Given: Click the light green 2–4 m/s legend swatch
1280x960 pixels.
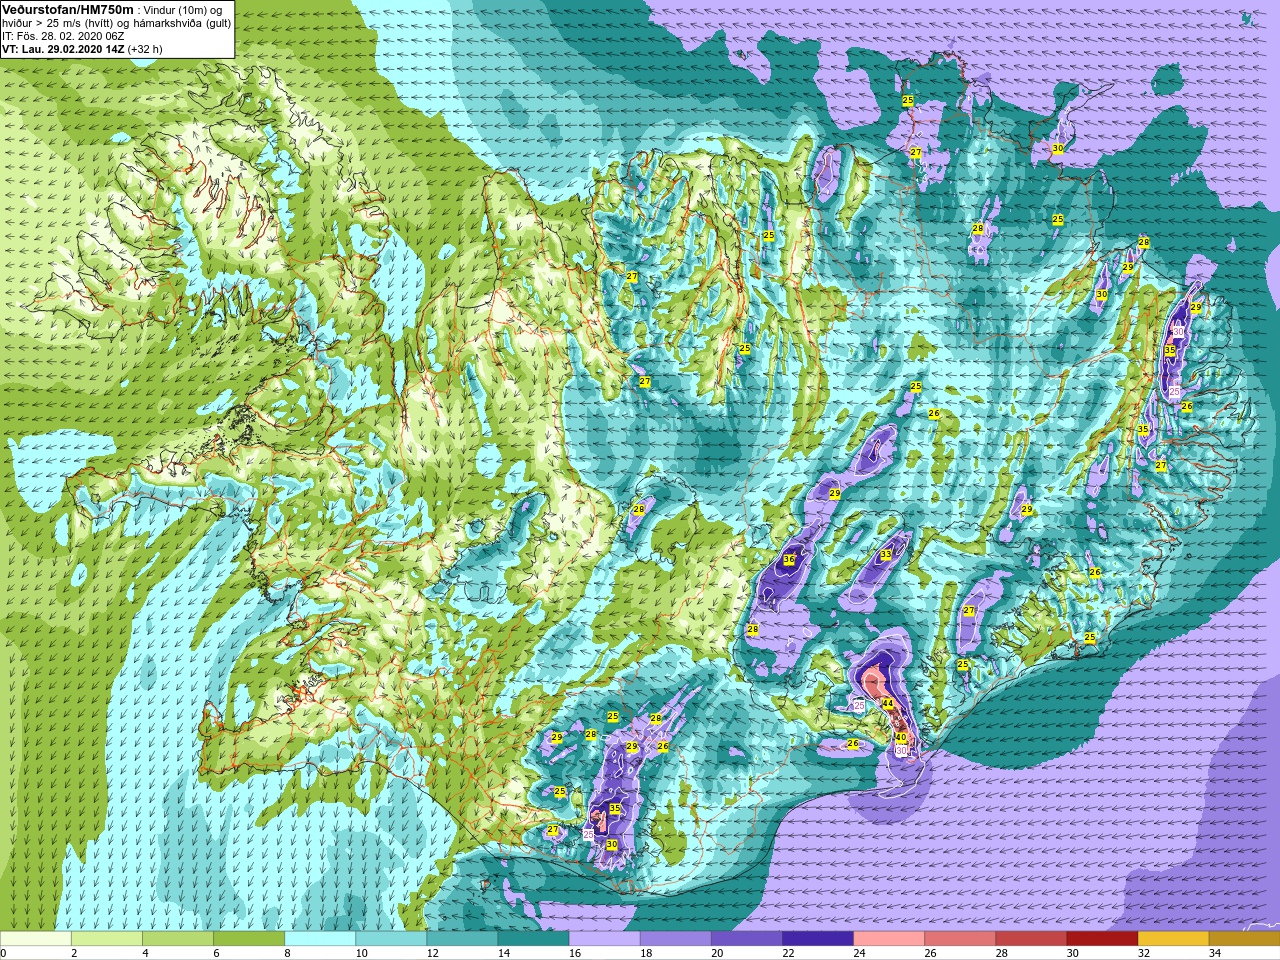Looking at the screenshot, I should [107, 940].
